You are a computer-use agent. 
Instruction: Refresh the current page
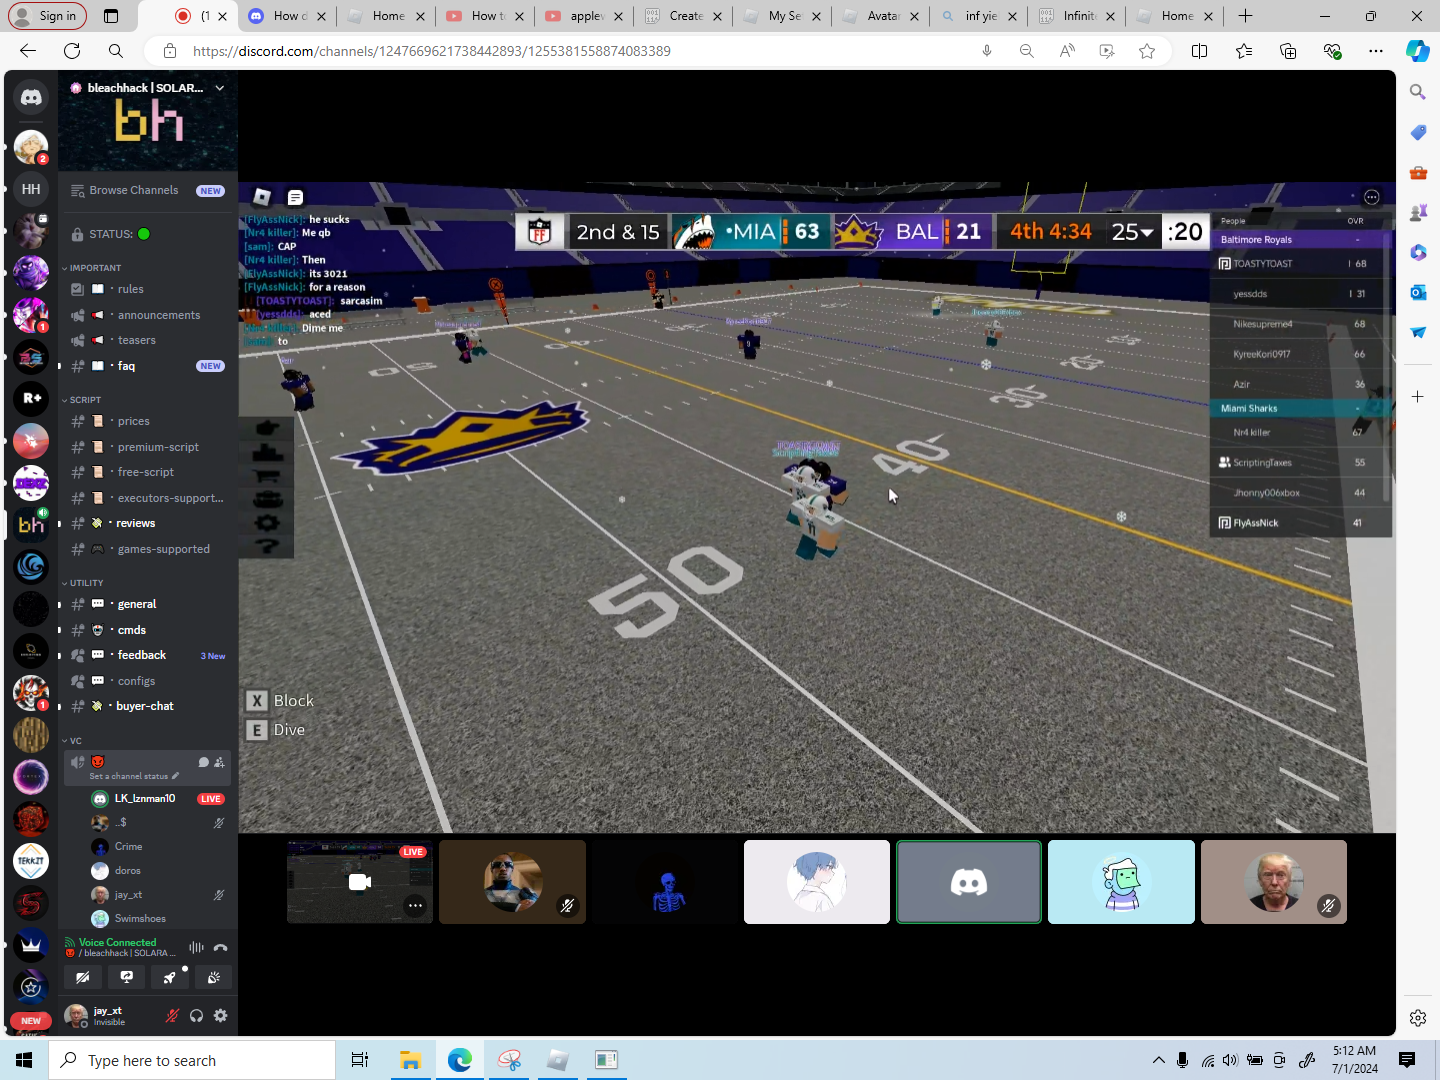click(x=72, y=51)
